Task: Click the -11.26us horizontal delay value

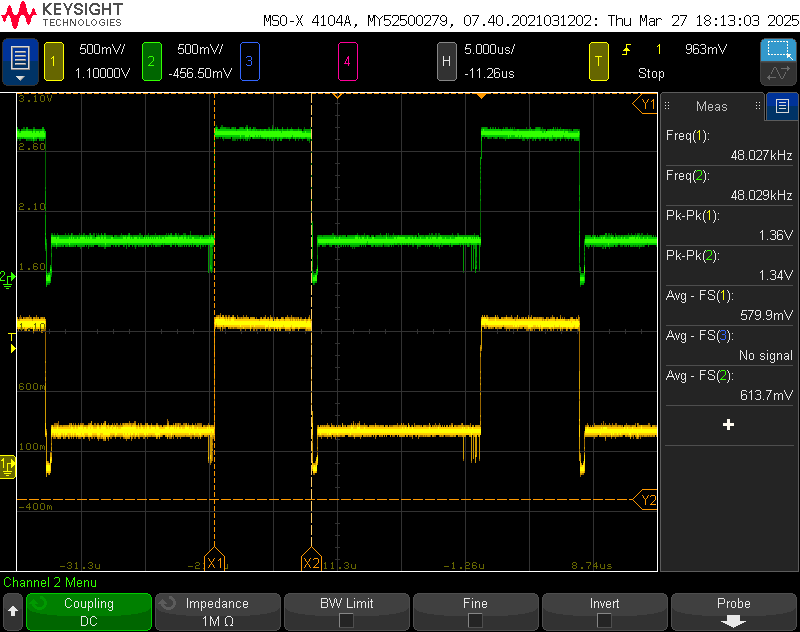Action: point(489,73)
